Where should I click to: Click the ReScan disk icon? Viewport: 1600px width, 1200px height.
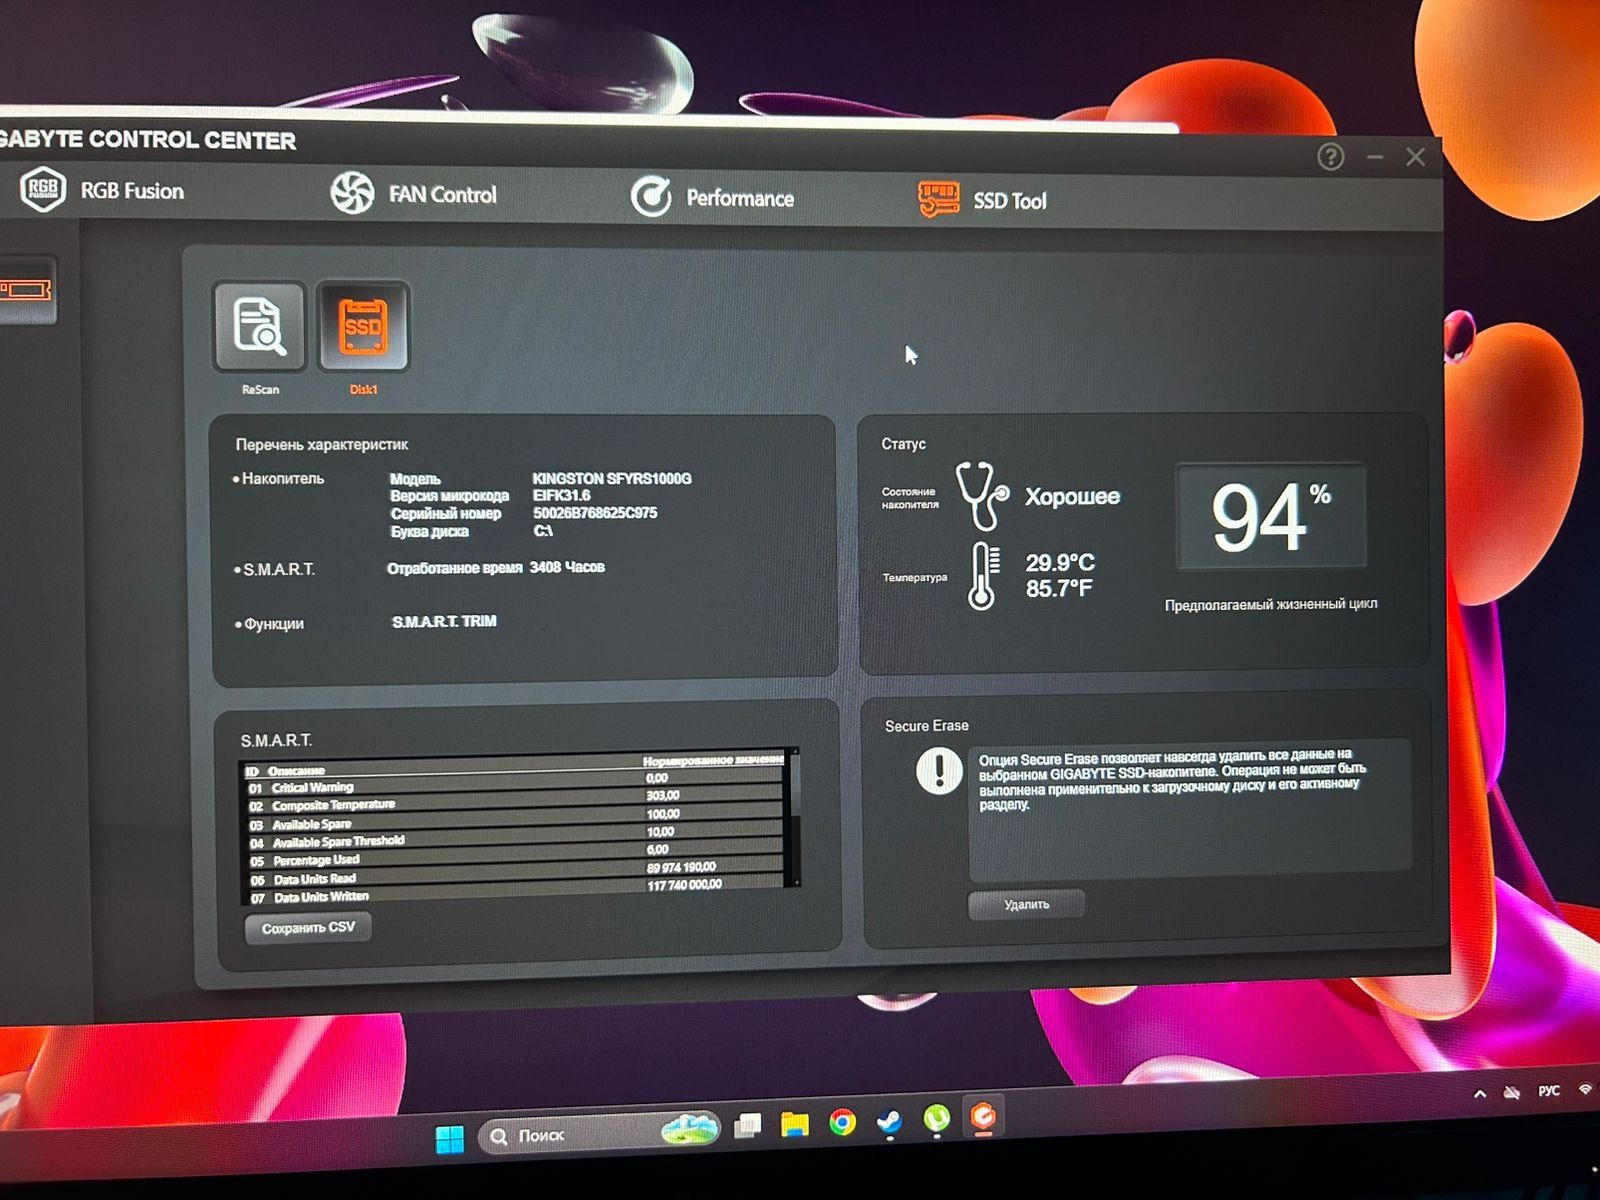coord(260,327)
